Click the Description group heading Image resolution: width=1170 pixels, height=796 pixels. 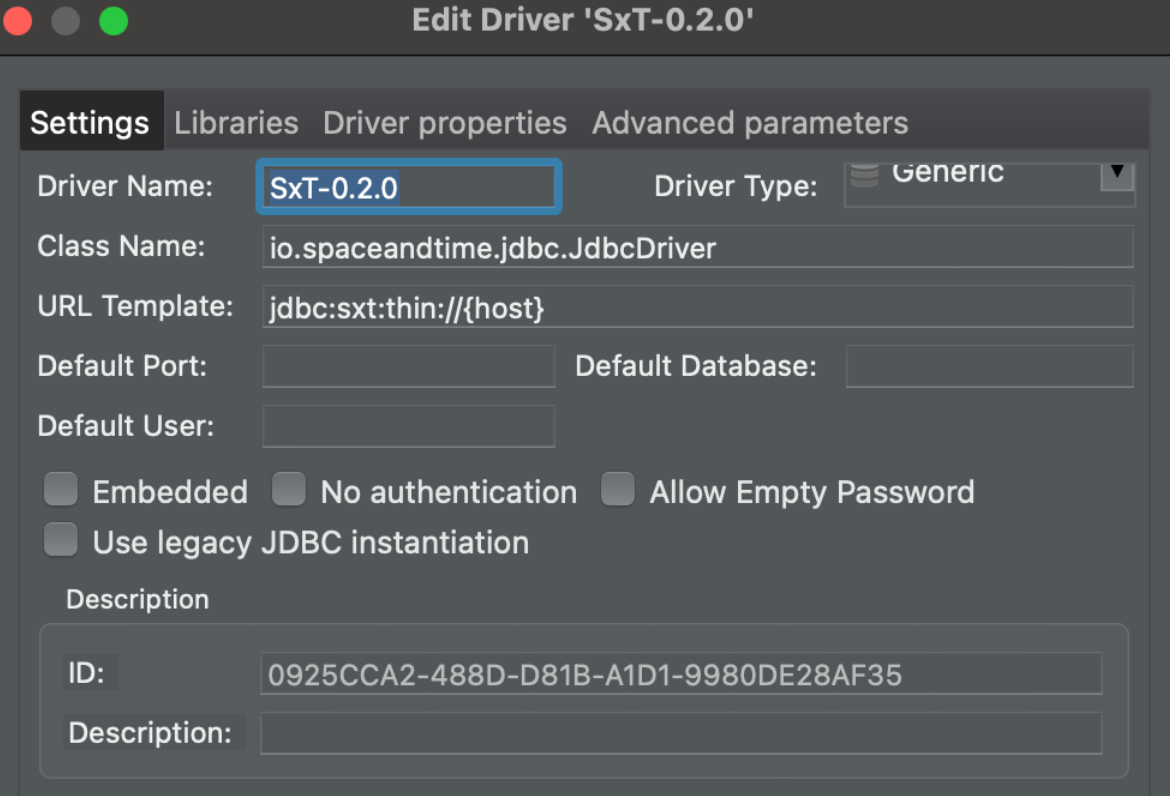click(138, 599)
